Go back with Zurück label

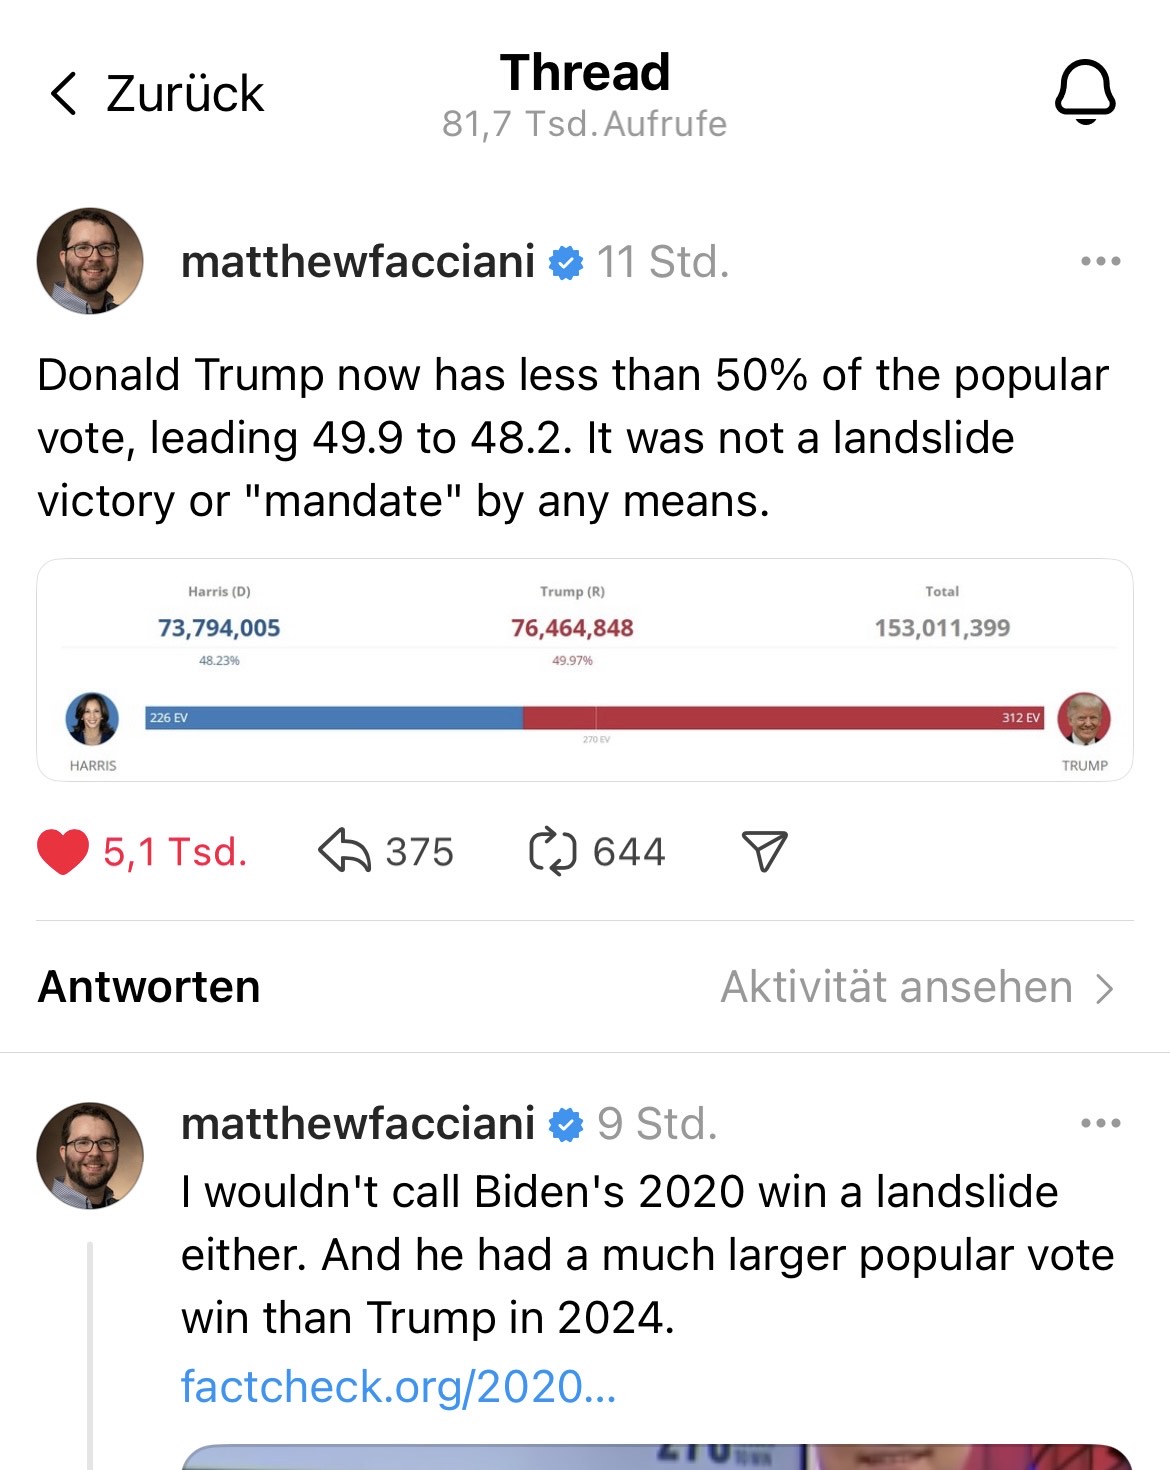coord(185,94)
